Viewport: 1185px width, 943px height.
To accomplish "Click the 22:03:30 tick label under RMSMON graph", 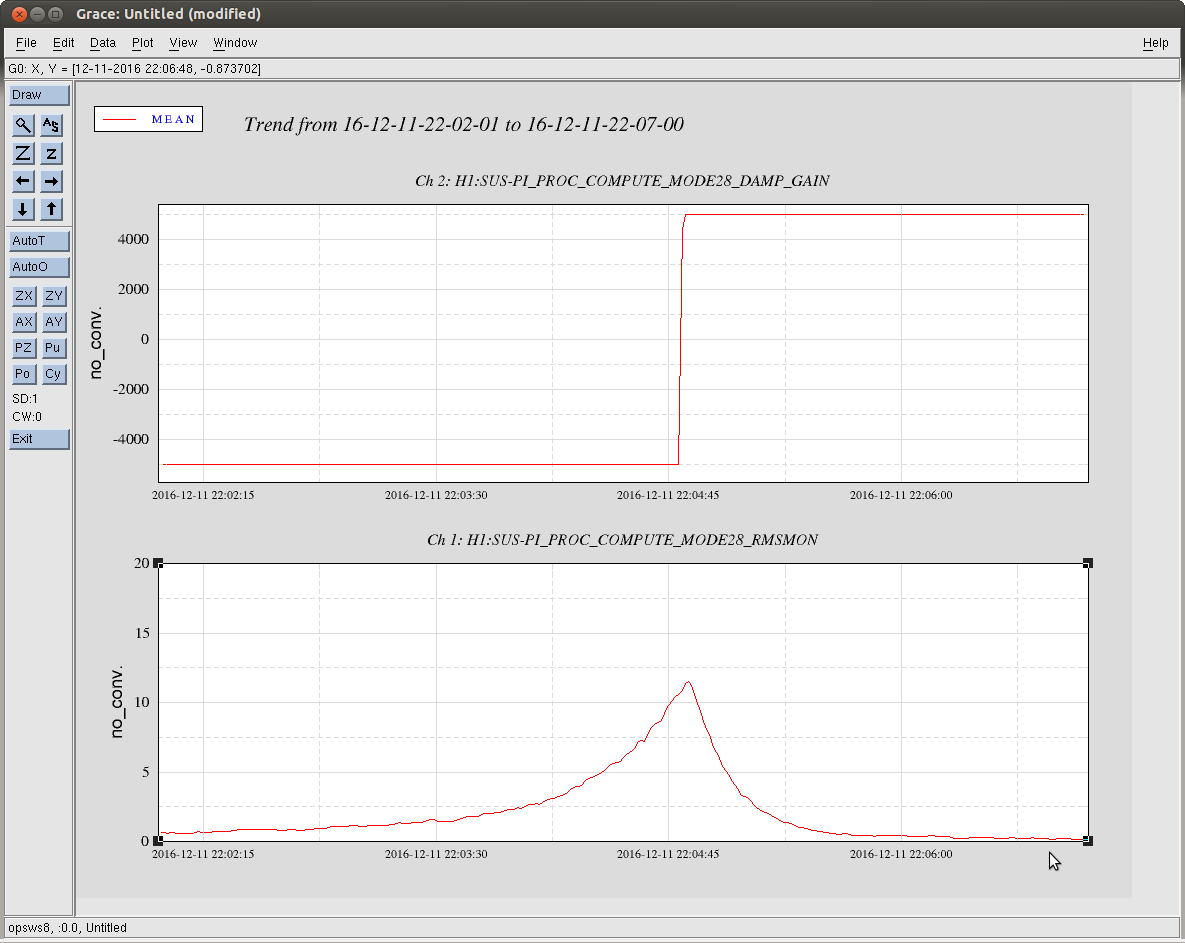I will coord(436,855).
